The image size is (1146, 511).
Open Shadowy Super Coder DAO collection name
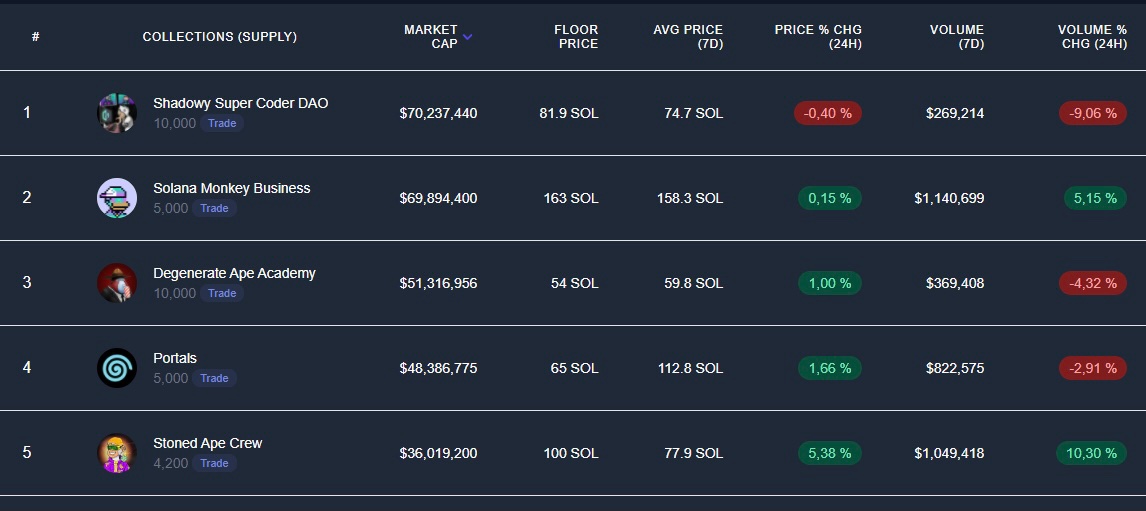pyautogui.click(x=240, y=103)
